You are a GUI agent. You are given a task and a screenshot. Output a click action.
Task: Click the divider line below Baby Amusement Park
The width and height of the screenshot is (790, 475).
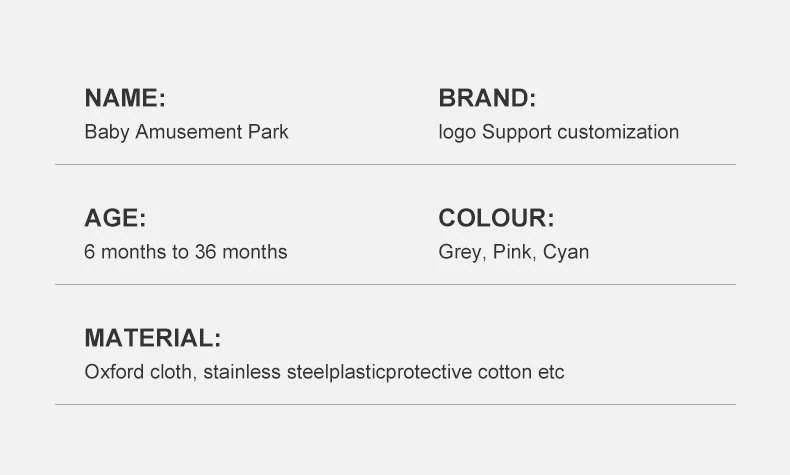[396, 164]
